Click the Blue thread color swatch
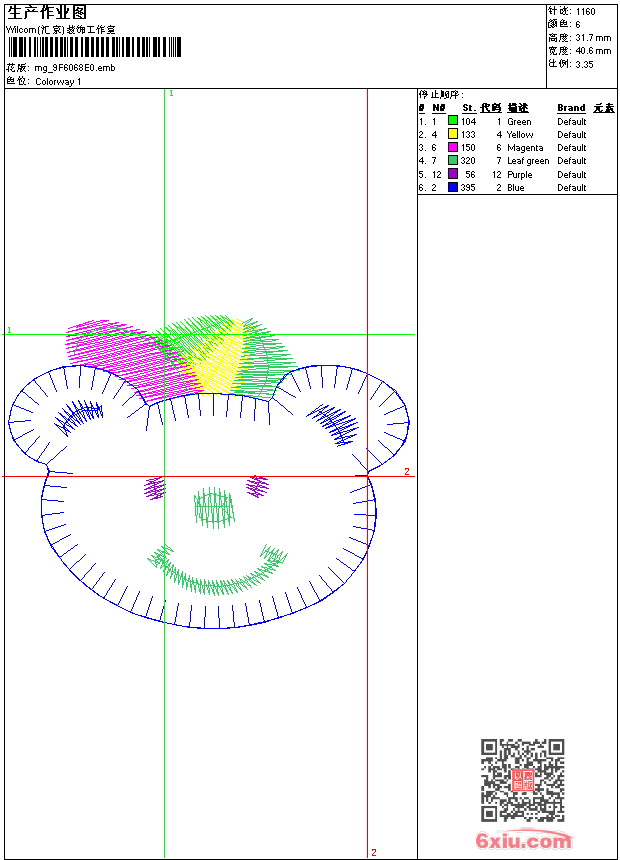 pyautogui.click(x=453, y=187)
